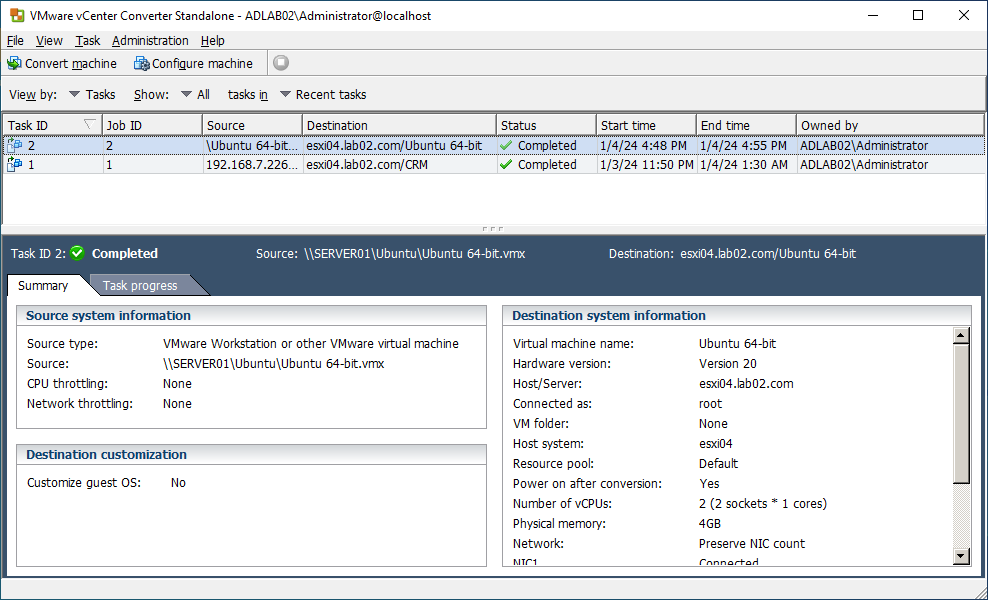Screen dimensions: 988x600
Task: Click source cell 192.168.7.226
Action: [252, 164]
